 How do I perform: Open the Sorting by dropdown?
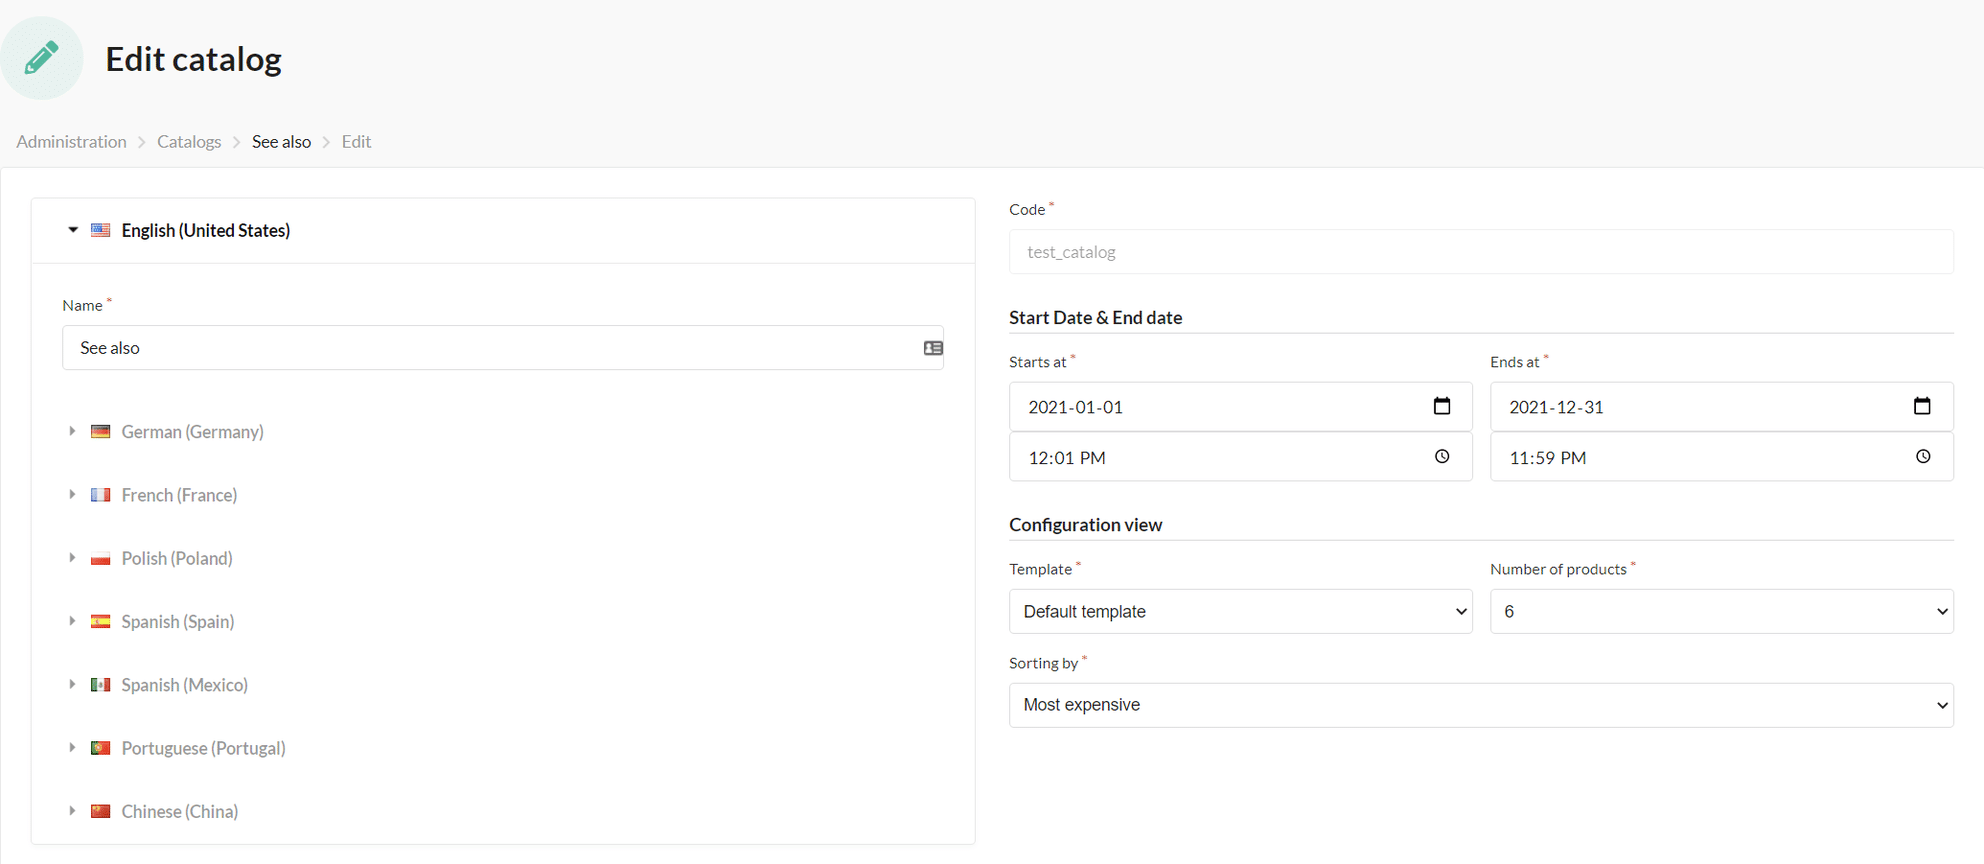tap(1481, 705)
